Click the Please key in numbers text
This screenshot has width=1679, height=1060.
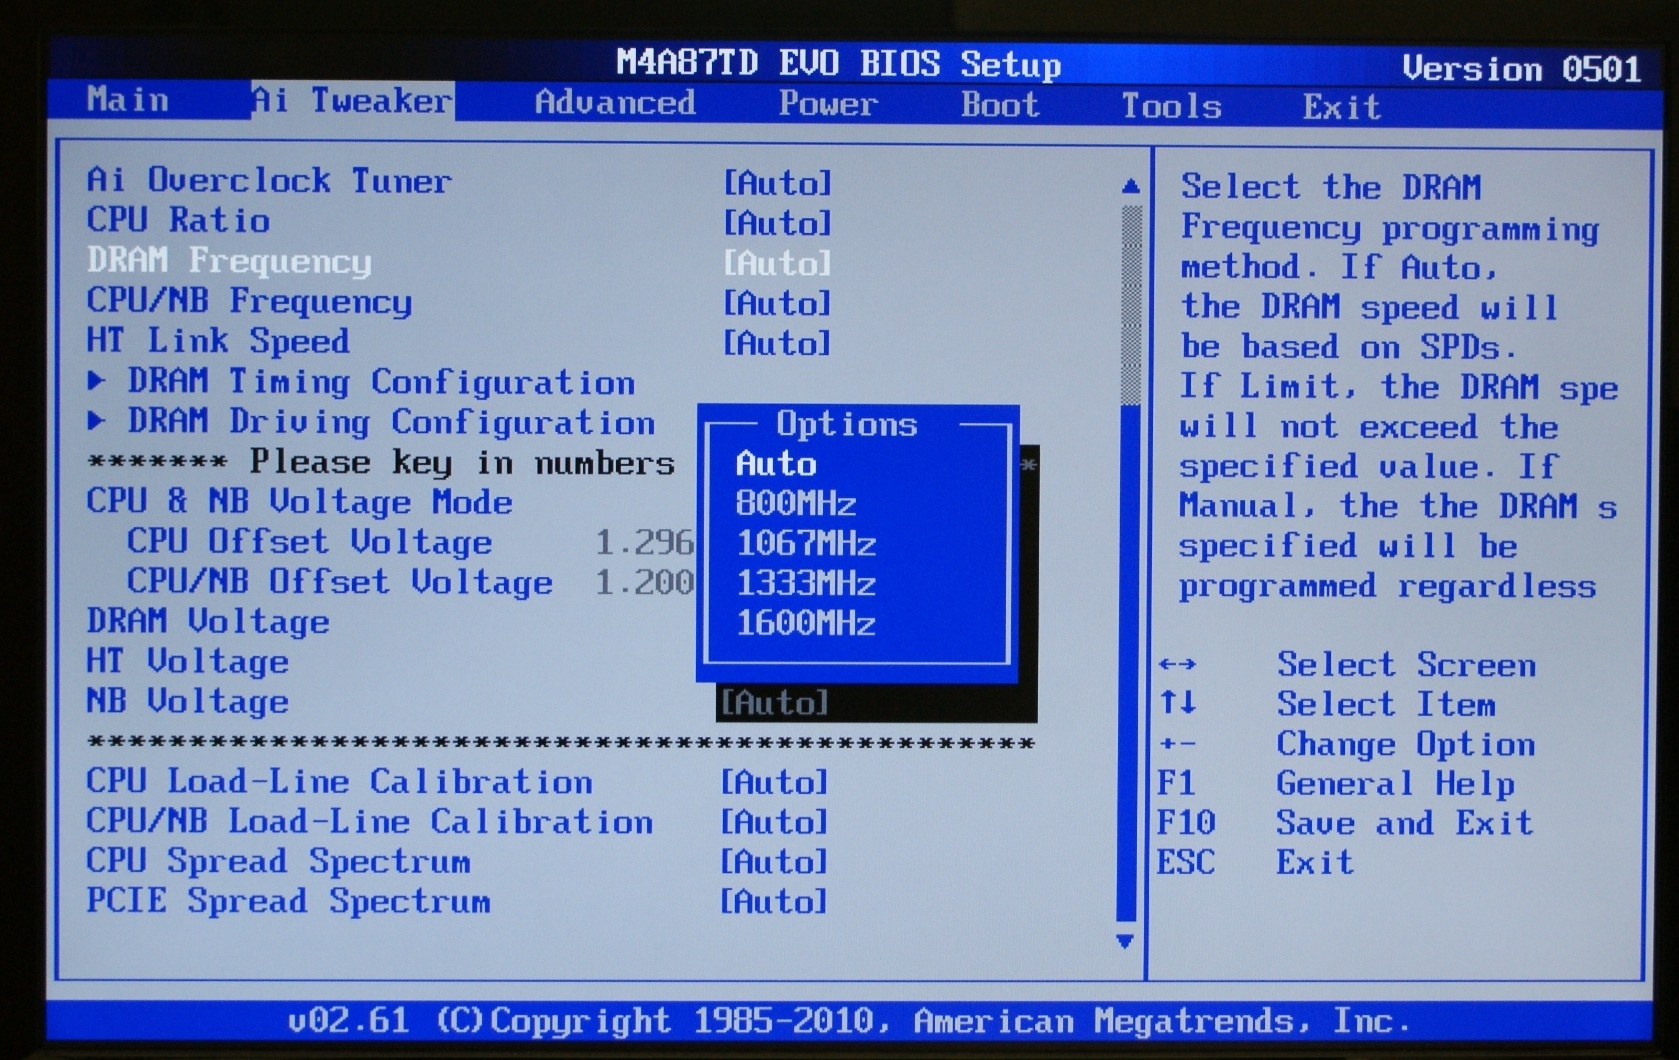pos(462,463)
